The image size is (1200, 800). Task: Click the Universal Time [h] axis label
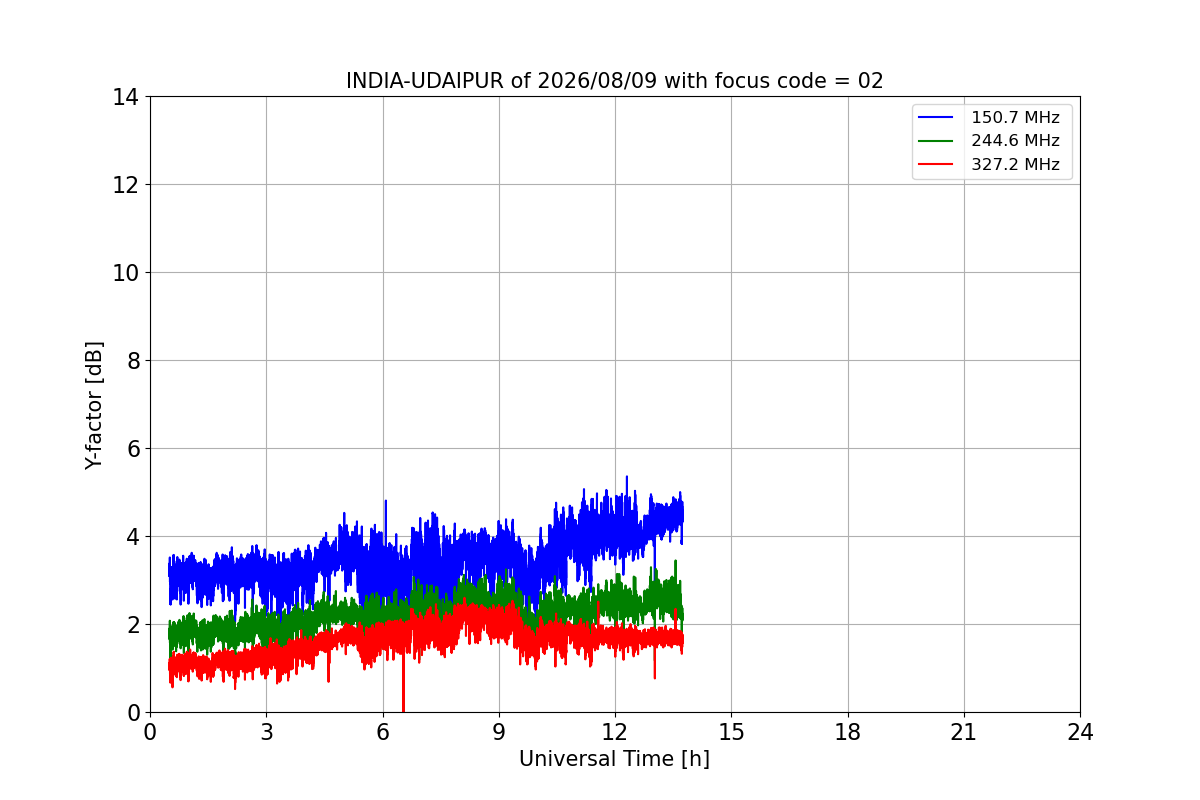coord(614,759)
